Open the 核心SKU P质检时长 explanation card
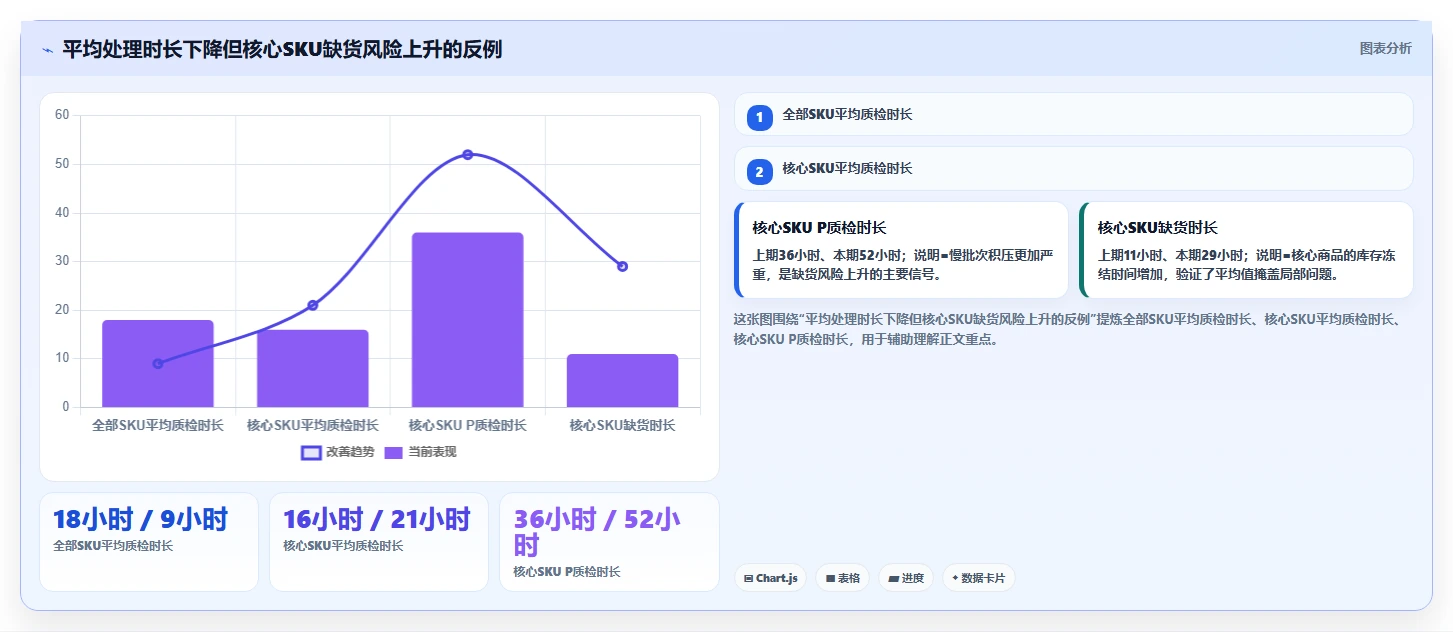The width and height of the screenshot is (1453, 632). tap(901, 250)
